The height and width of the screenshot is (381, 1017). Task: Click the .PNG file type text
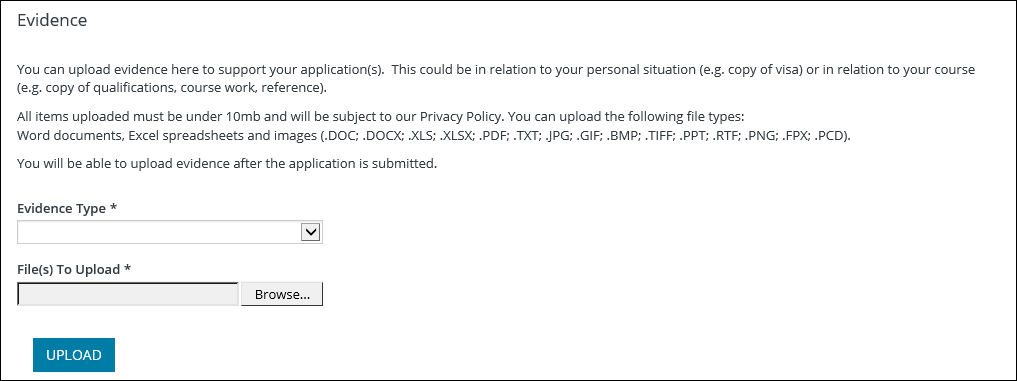(x=764, y=136)
